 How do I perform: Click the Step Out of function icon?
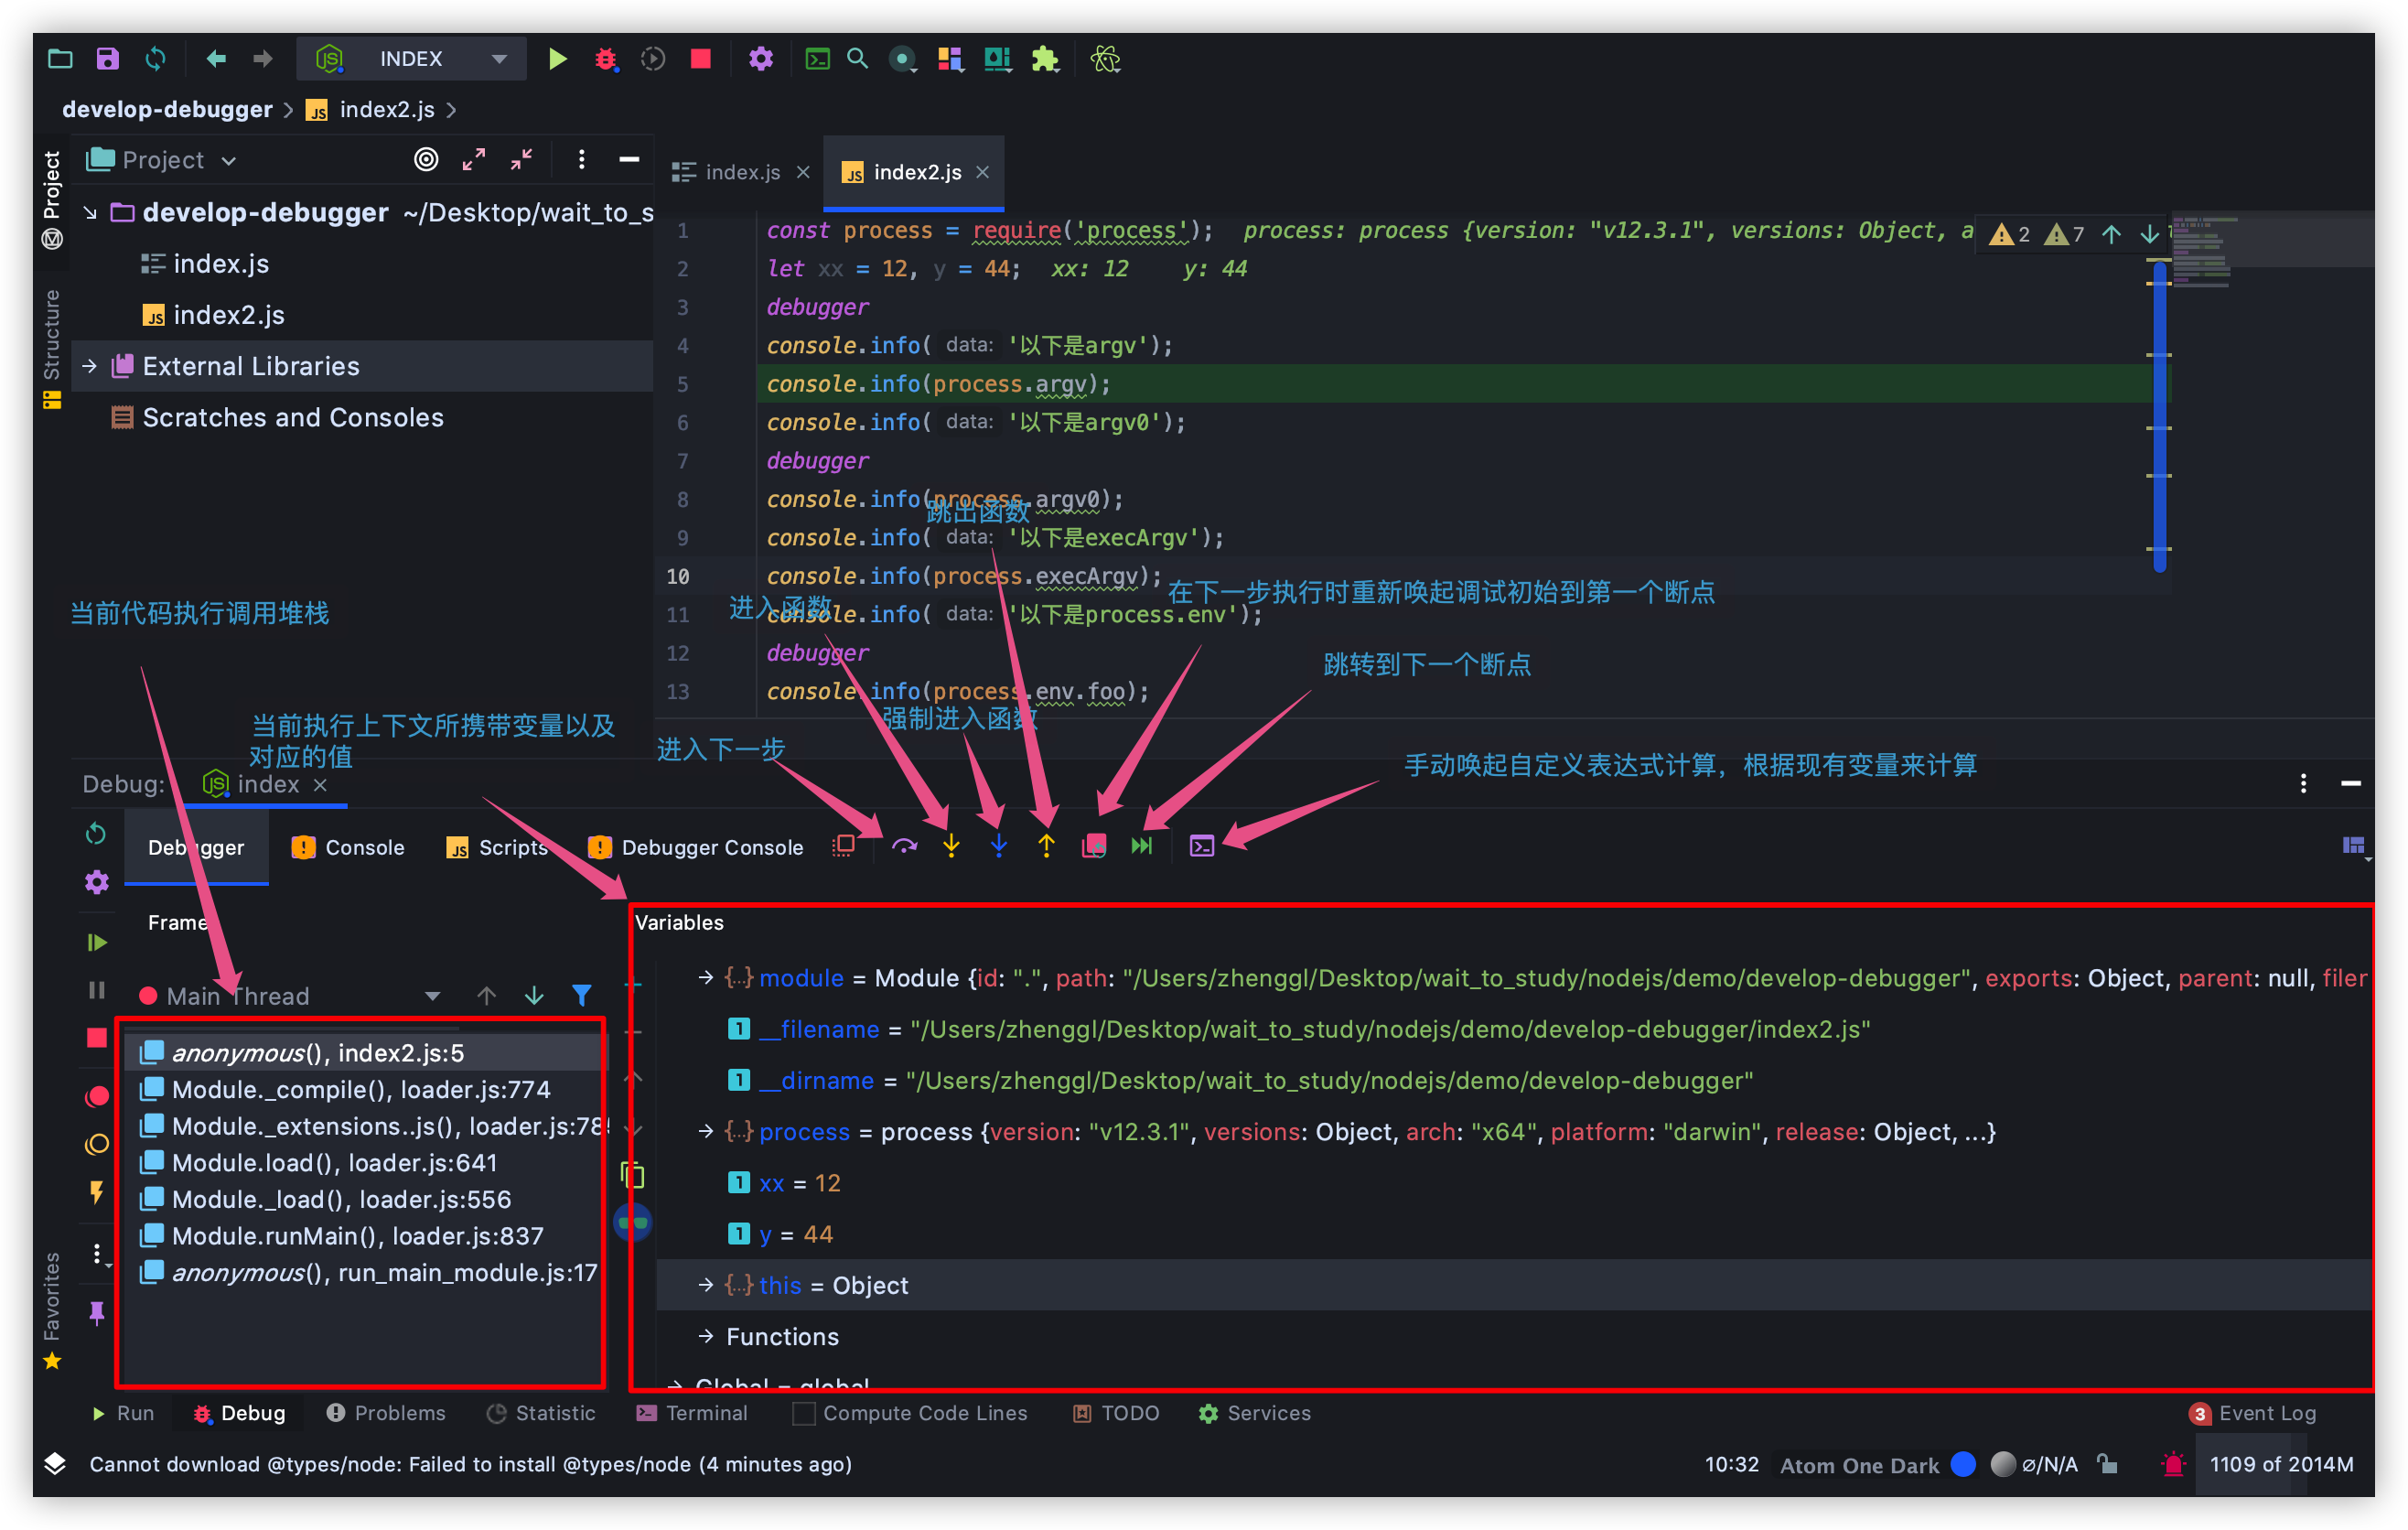[x=1046, y=847]
